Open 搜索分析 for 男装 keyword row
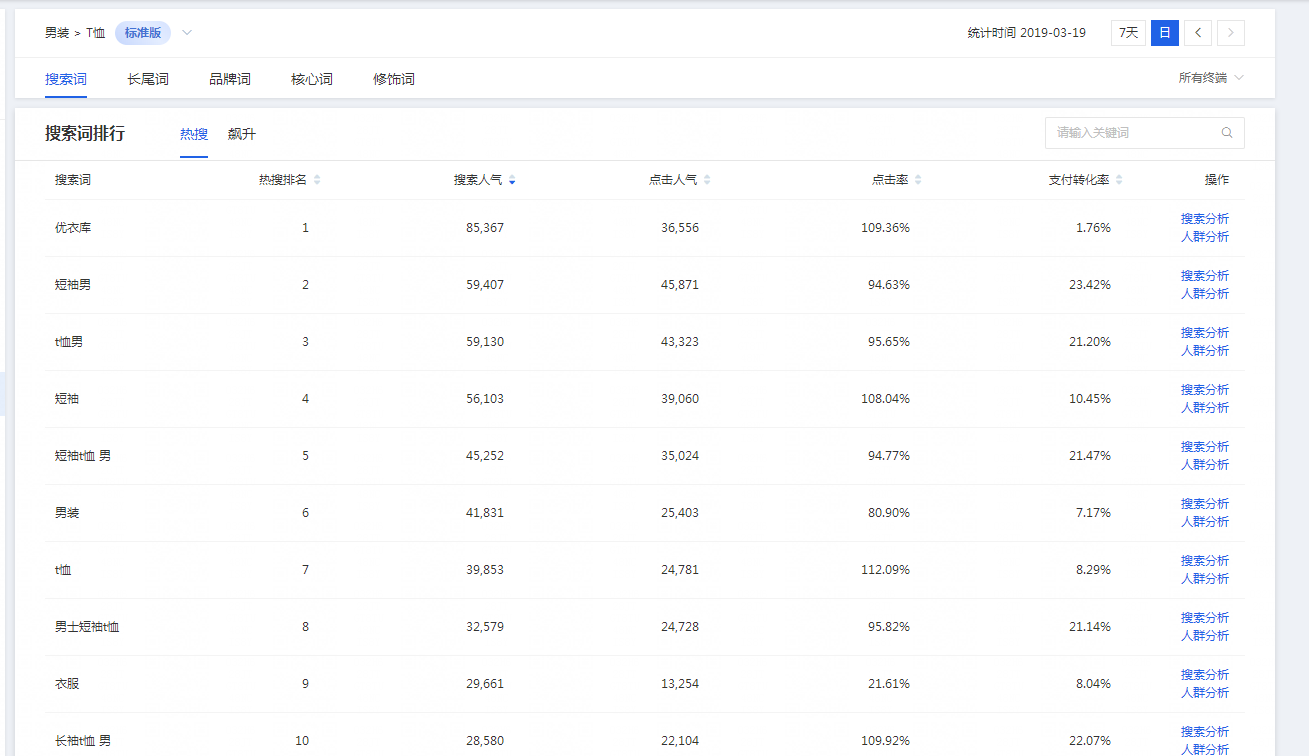 [x=1205, y=504]
